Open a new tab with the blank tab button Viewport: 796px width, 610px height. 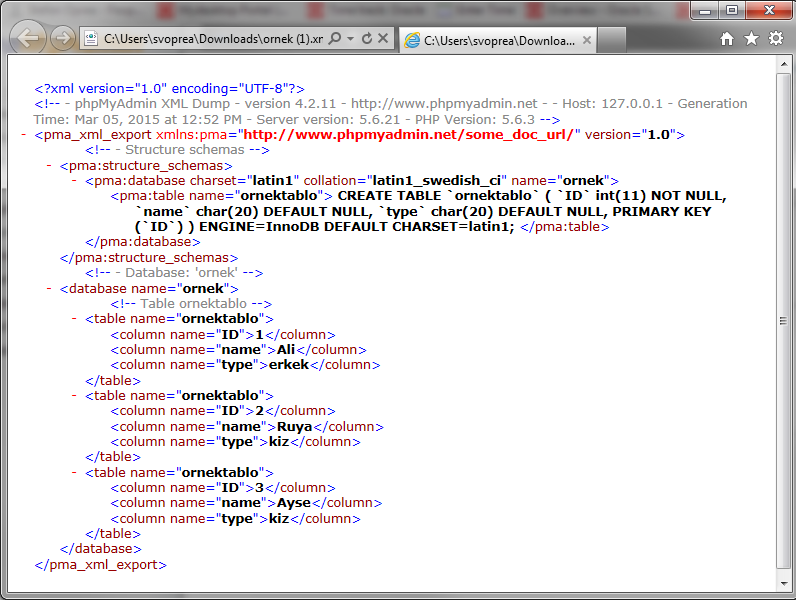tap(611, 40)
